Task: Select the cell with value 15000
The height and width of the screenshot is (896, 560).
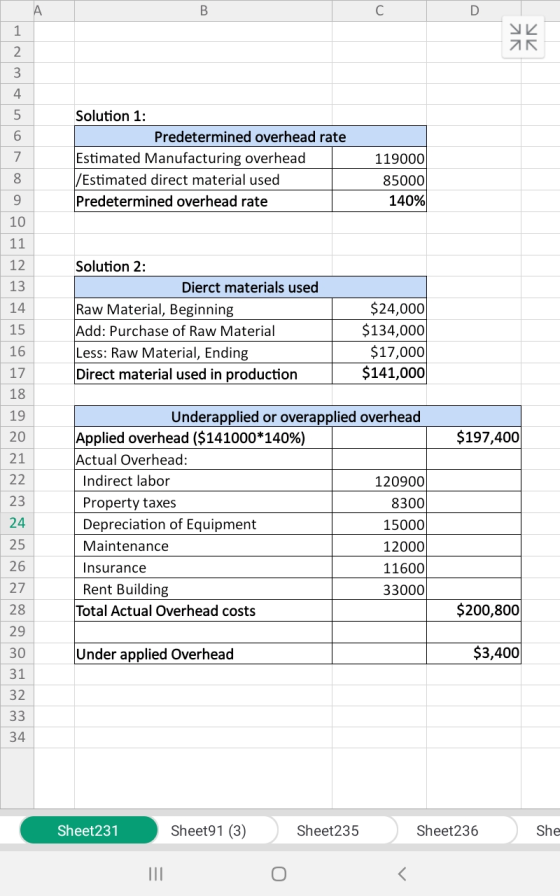Action: (379, 525)
